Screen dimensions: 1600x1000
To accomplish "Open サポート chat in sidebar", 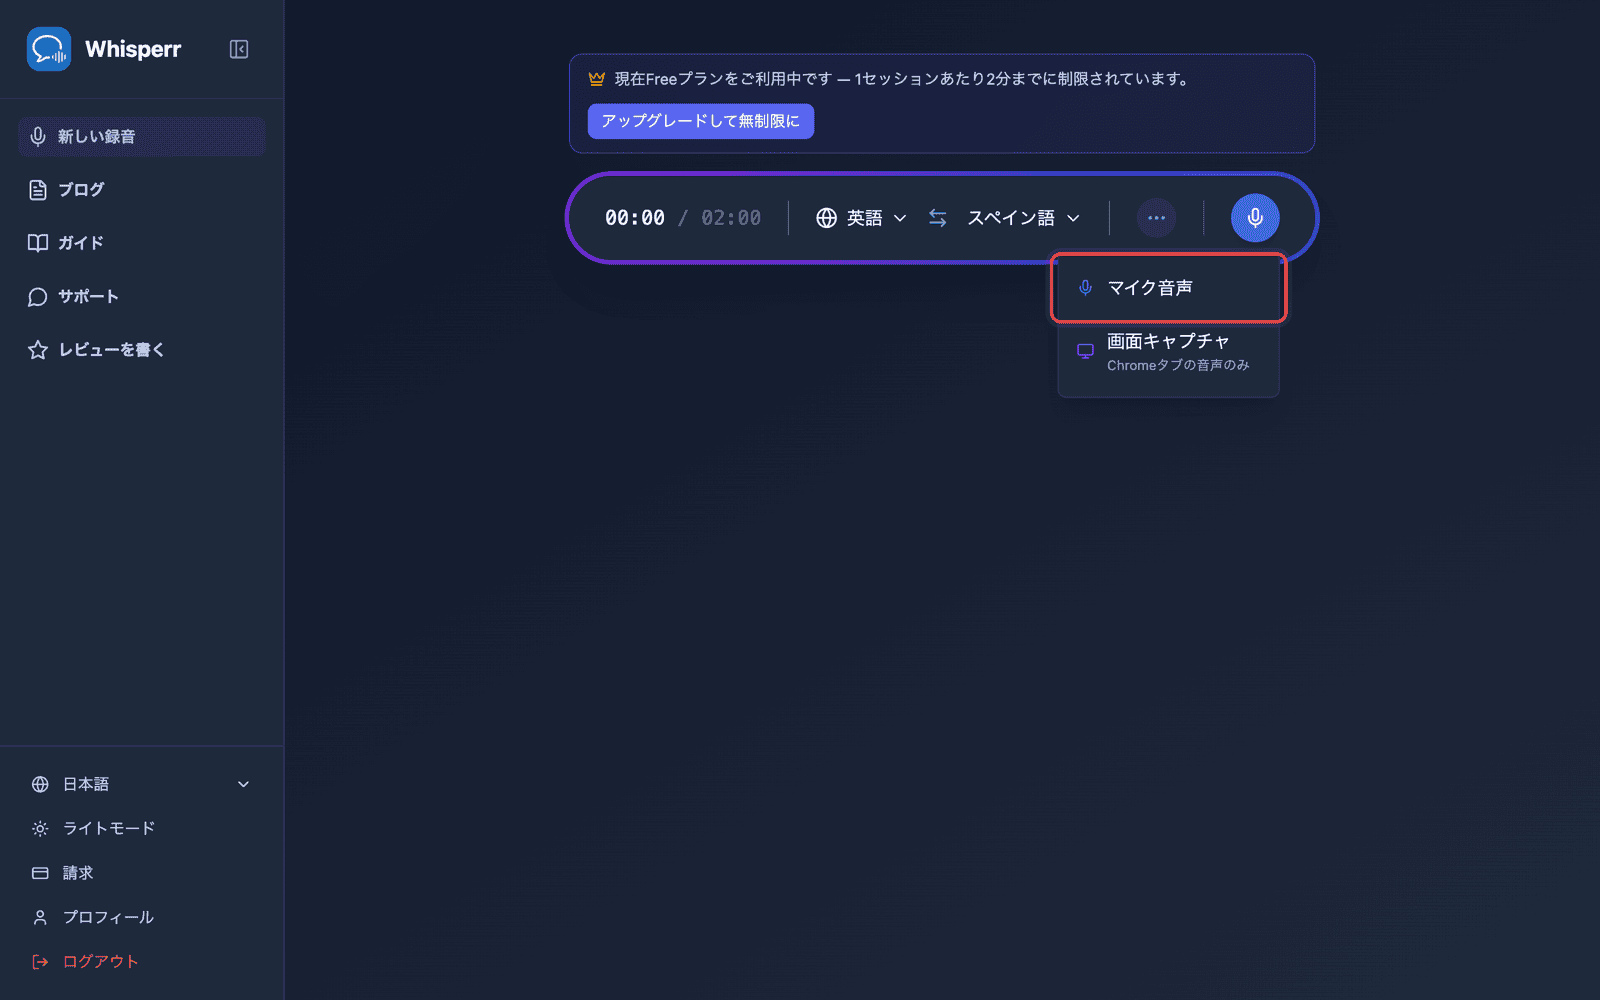I will [x=141, y=297].
